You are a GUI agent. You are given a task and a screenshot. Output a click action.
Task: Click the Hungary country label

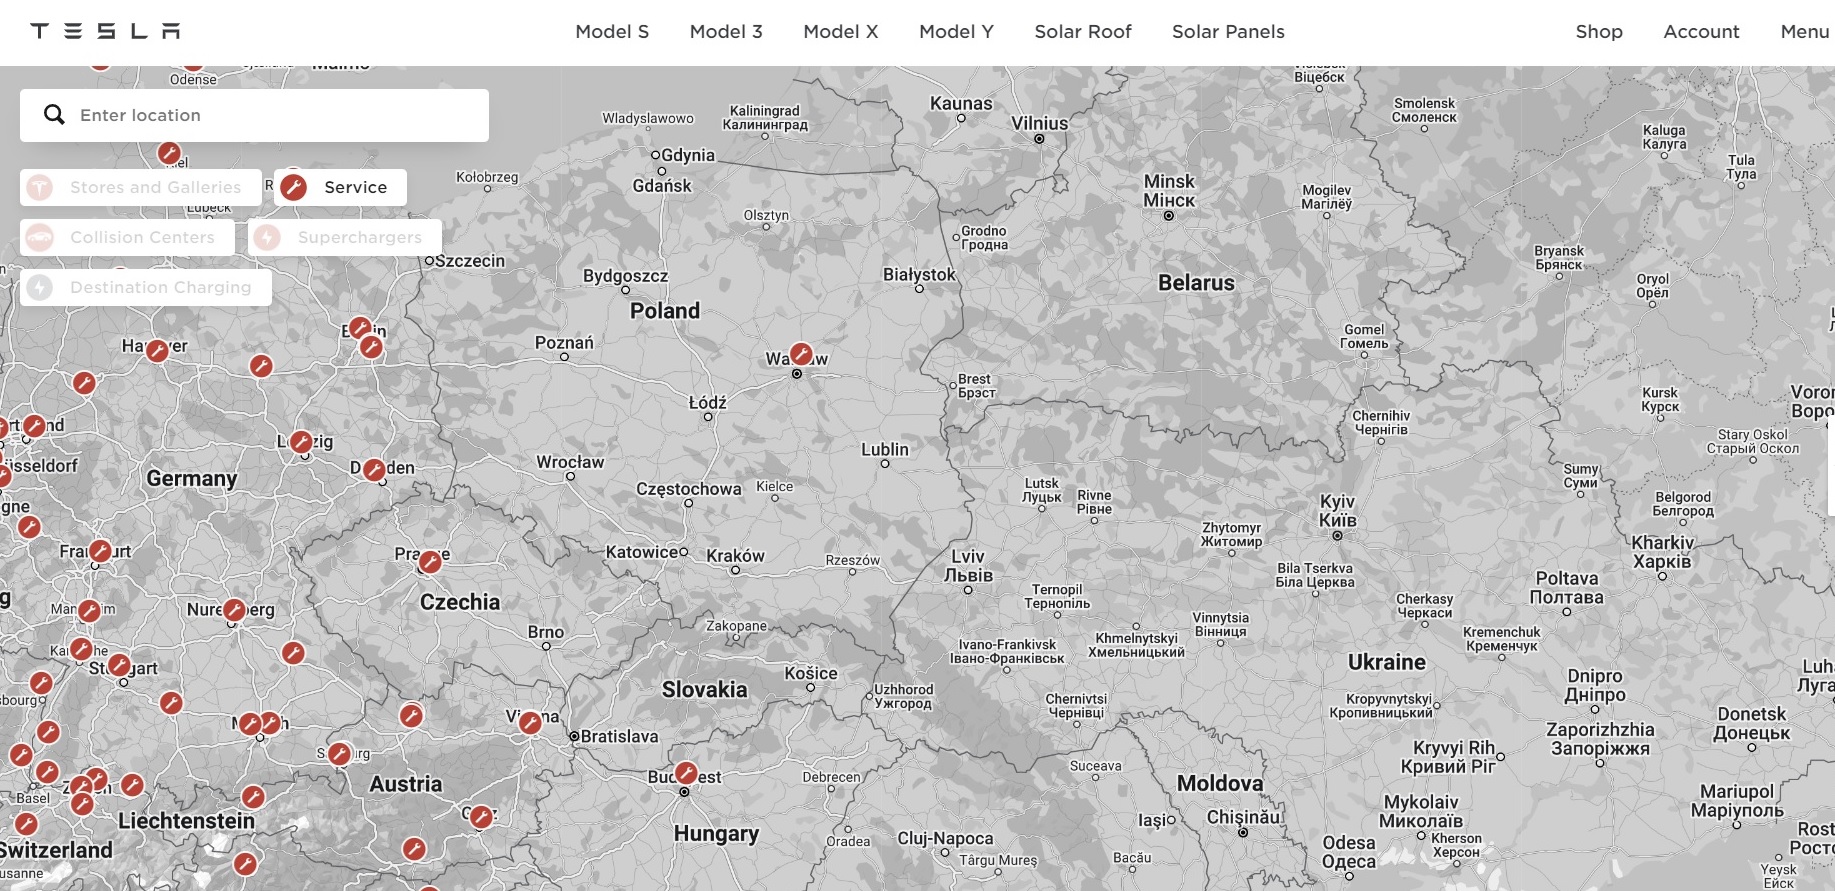pyautogui.click(x=716, y=834)
